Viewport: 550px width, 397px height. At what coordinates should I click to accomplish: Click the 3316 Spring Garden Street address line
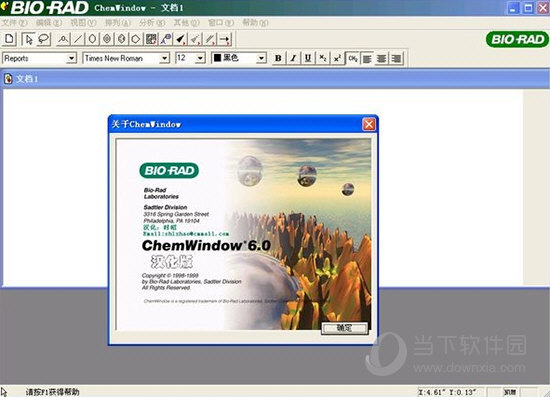176,214
